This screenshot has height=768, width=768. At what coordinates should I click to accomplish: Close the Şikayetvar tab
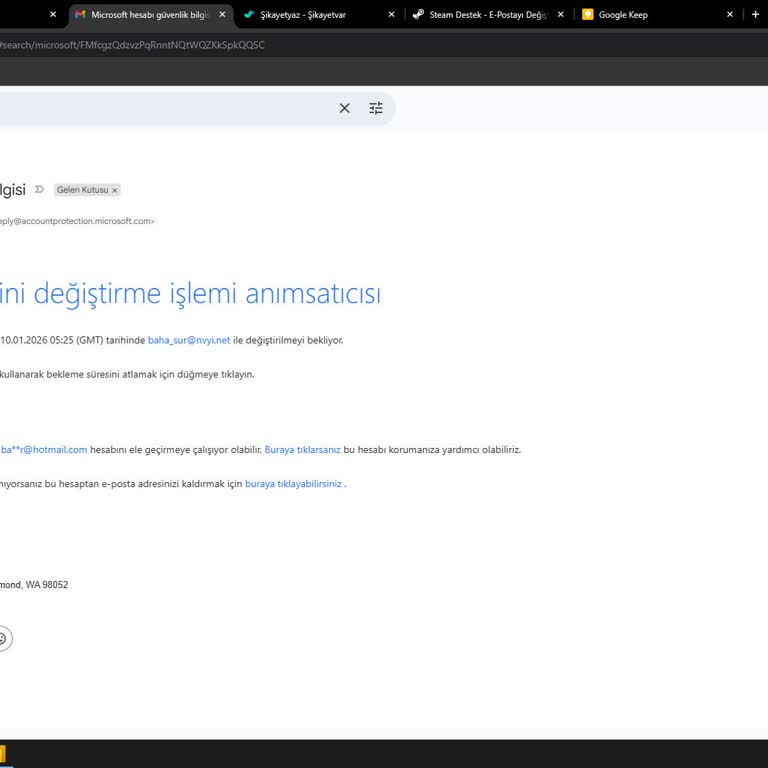[x=391, y=15]
